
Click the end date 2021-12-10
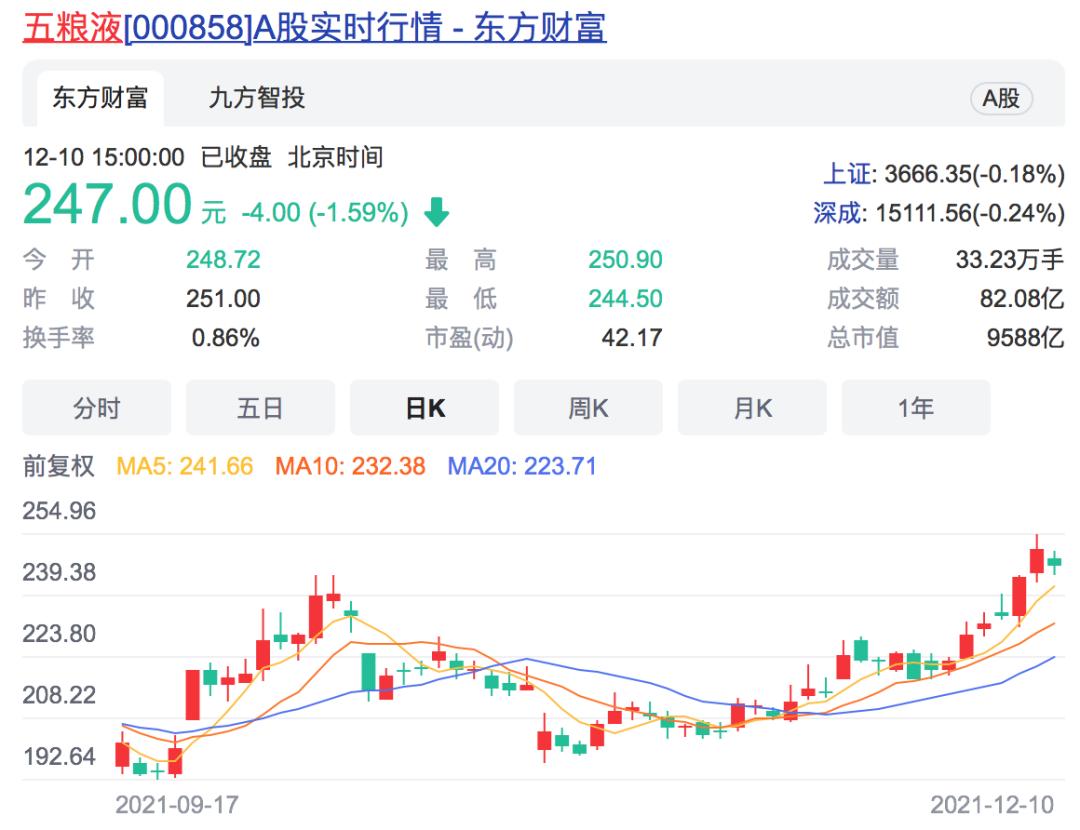click(x=992, y=805)
